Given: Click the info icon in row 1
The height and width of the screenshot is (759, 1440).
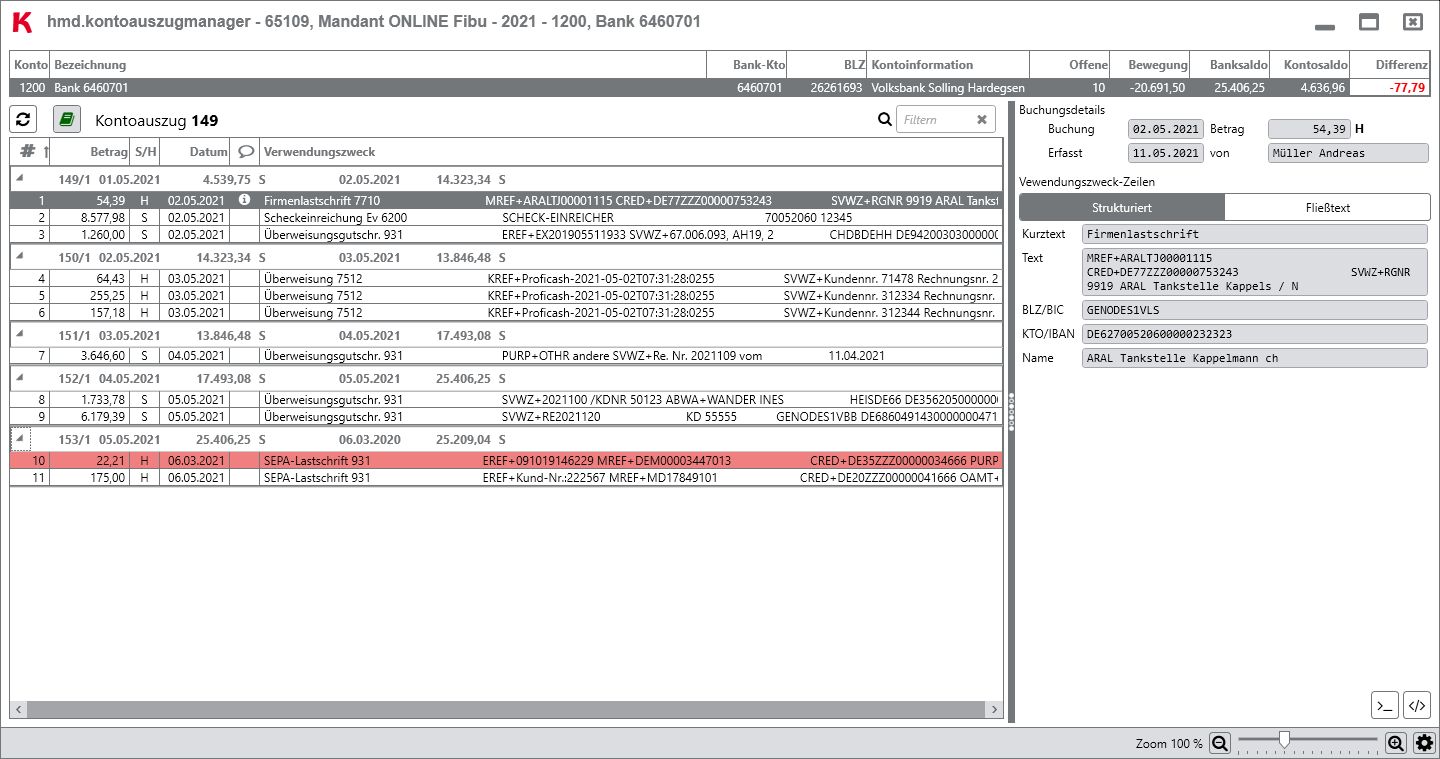Looking at the screenshot, I should point(244,200).
